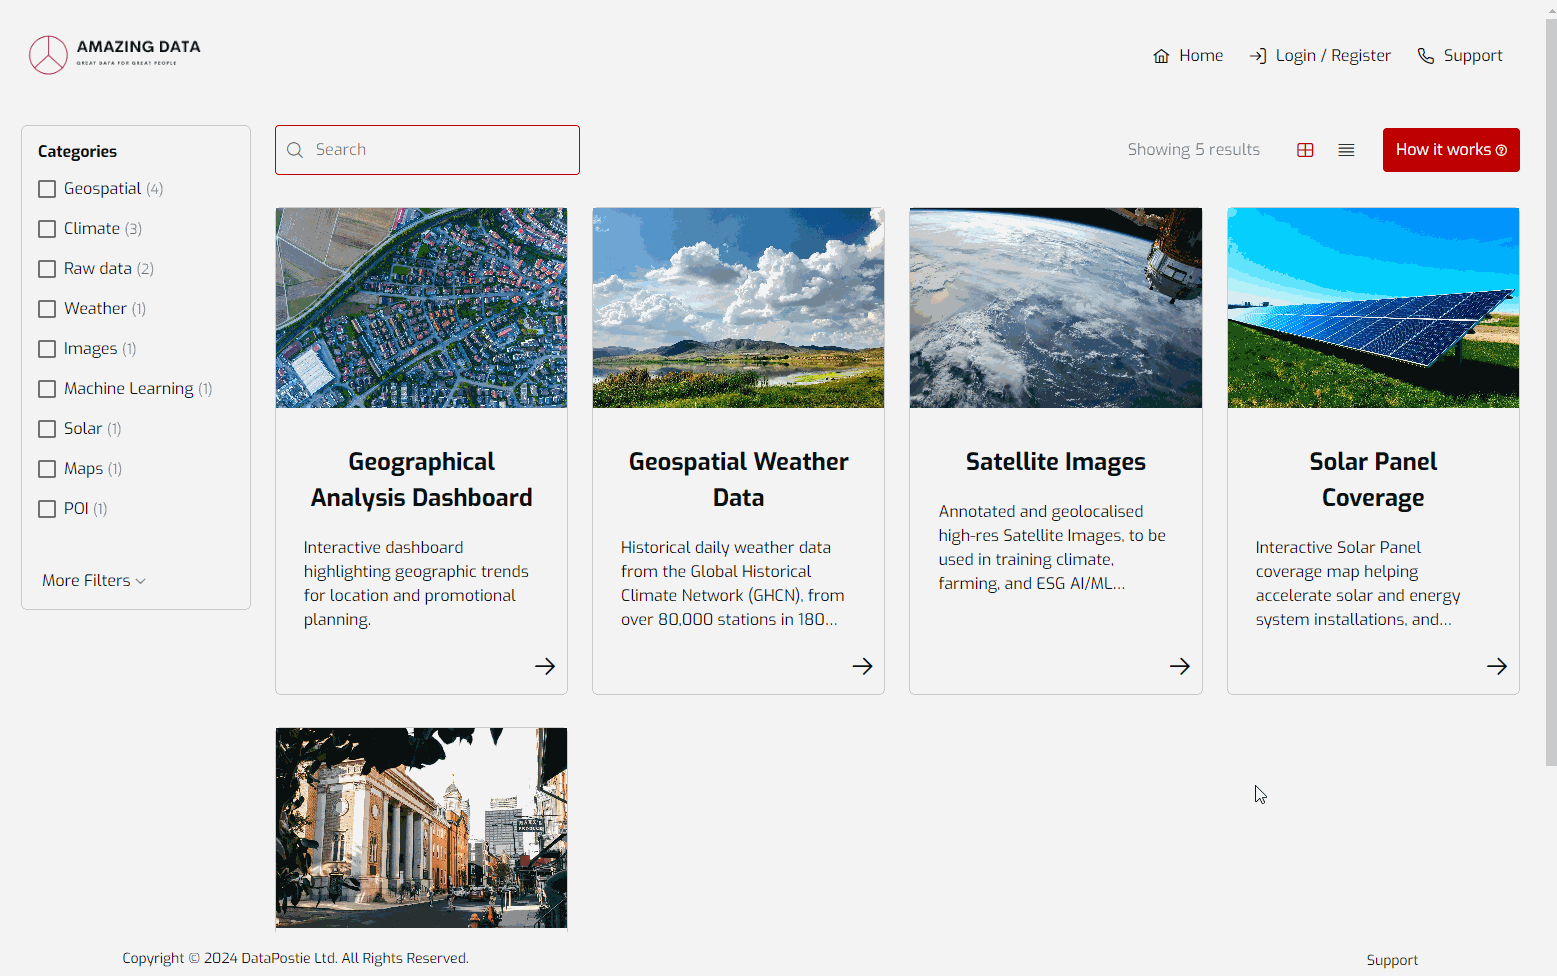Image resolution: width=1557 pixels, height=976 pixels.
Task: Open Geographical Analysis Dashboard via arrow icon
Action: click(x=544, y=666)
